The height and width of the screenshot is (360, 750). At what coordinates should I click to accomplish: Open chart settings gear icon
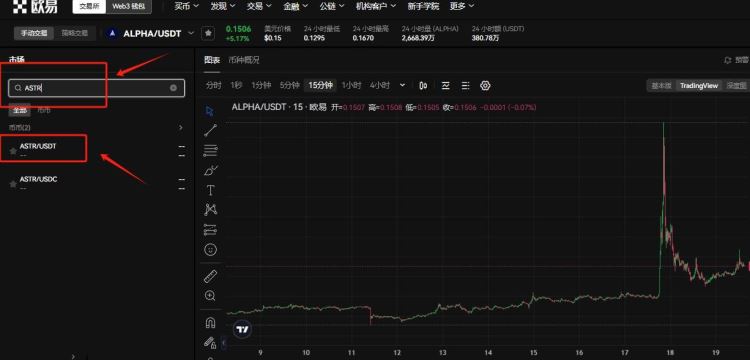pos(485,86)
